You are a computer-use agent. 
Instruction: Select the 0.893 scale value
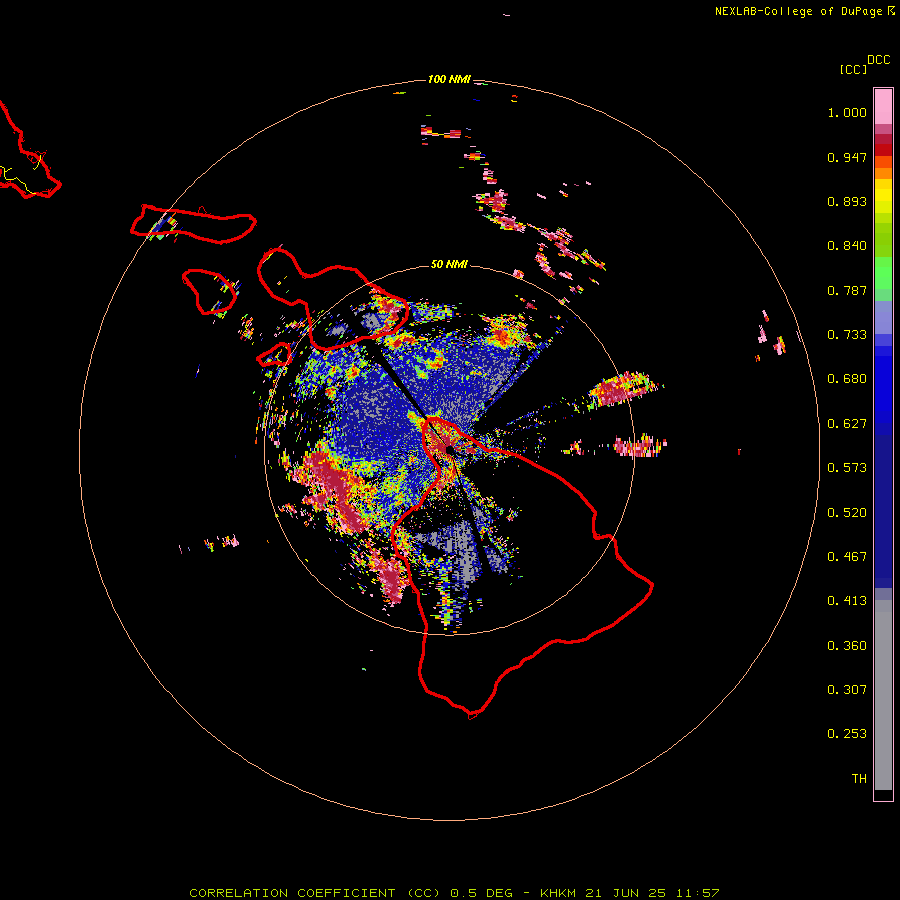coord(847,201)
